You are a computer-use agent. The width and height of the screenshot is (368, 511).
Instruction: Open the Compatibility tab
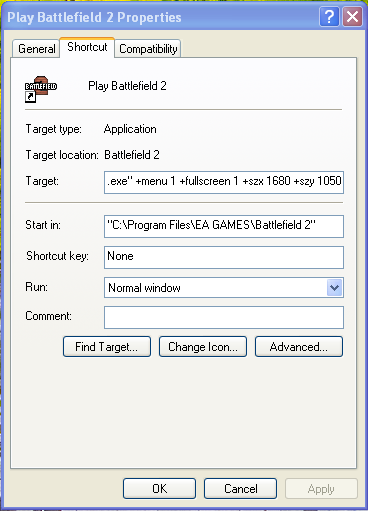click(x=148, y=49)
